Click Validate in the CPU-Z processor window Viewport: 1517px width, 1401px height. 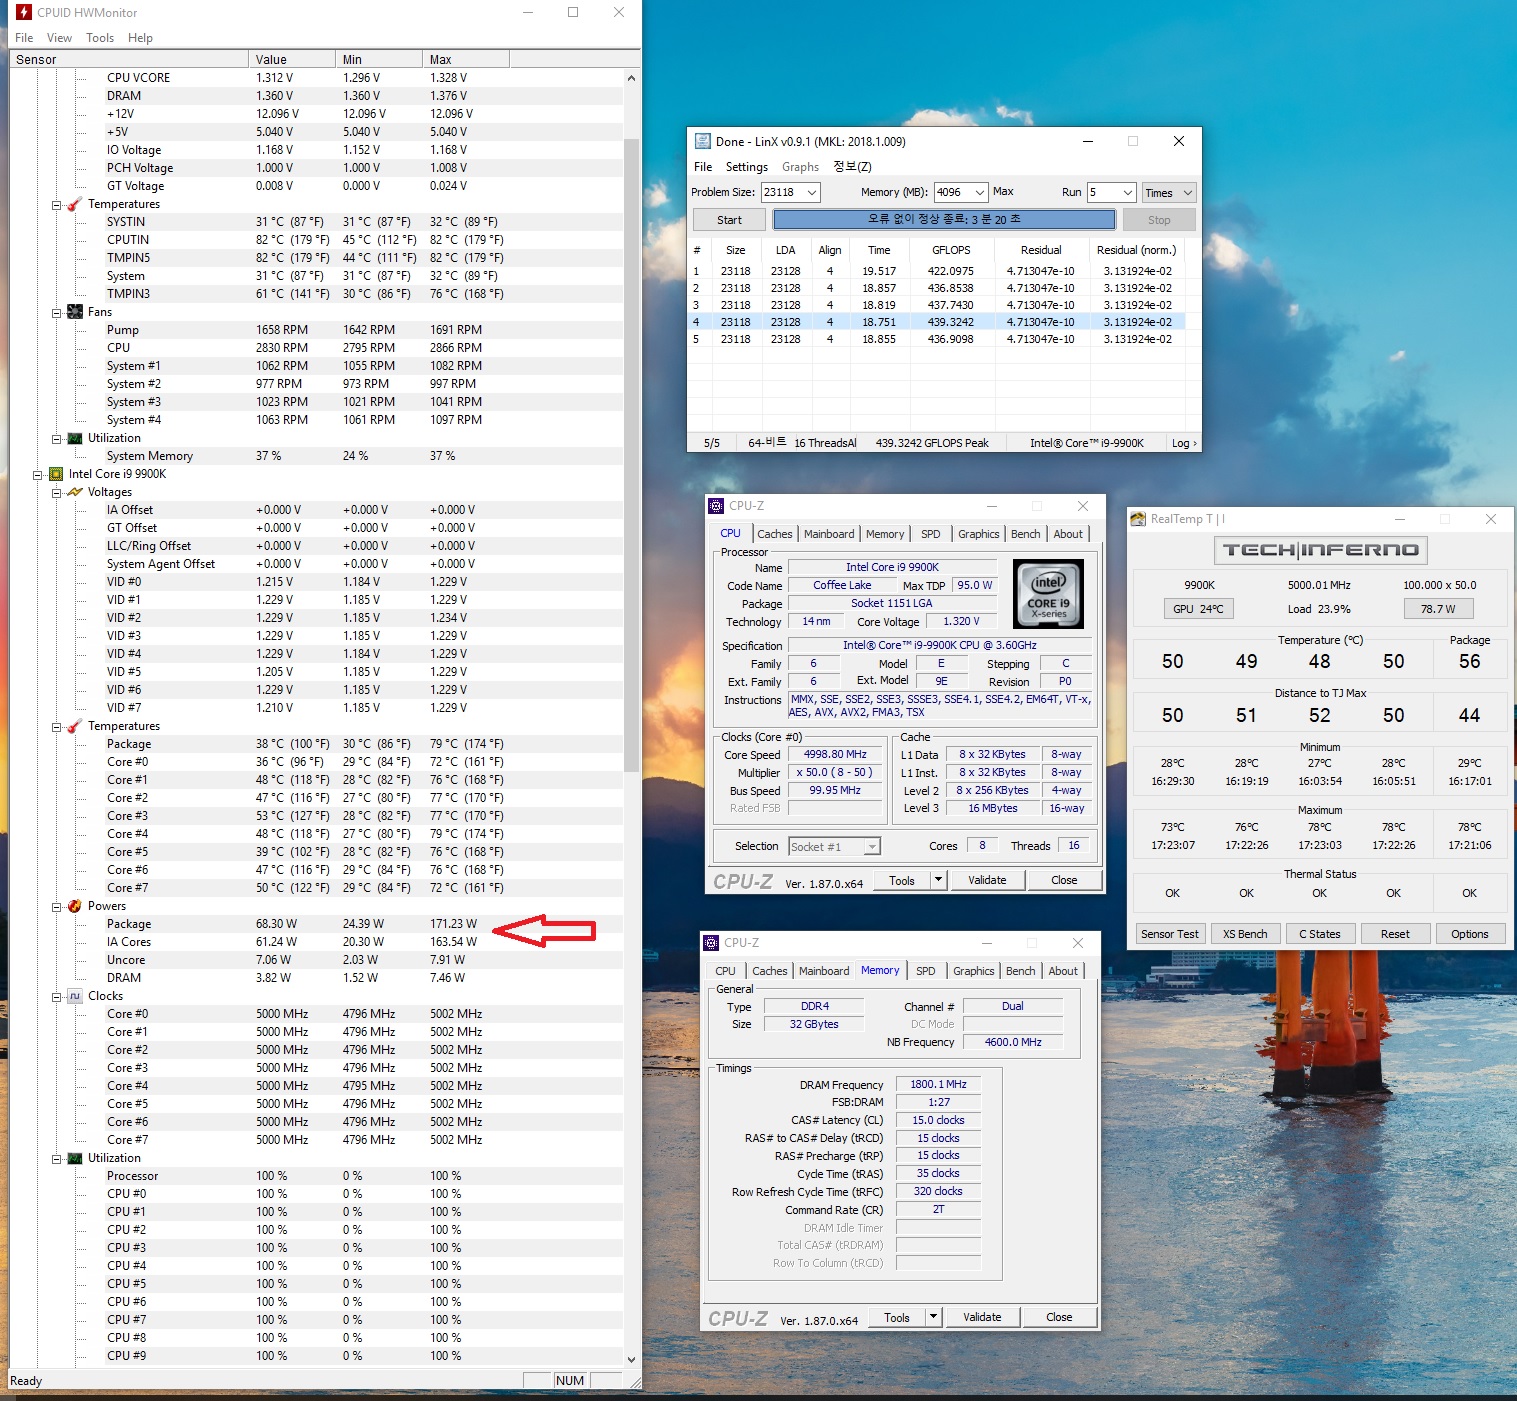point(987,880)
